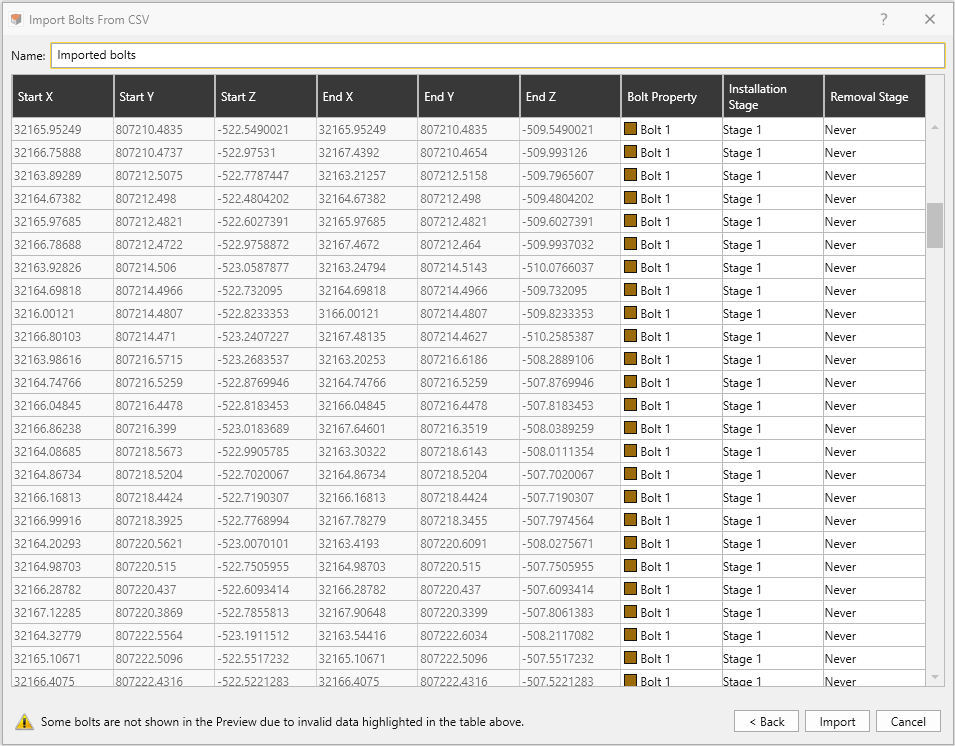Cancel the bolt import dialog

[x=908, y=721]
